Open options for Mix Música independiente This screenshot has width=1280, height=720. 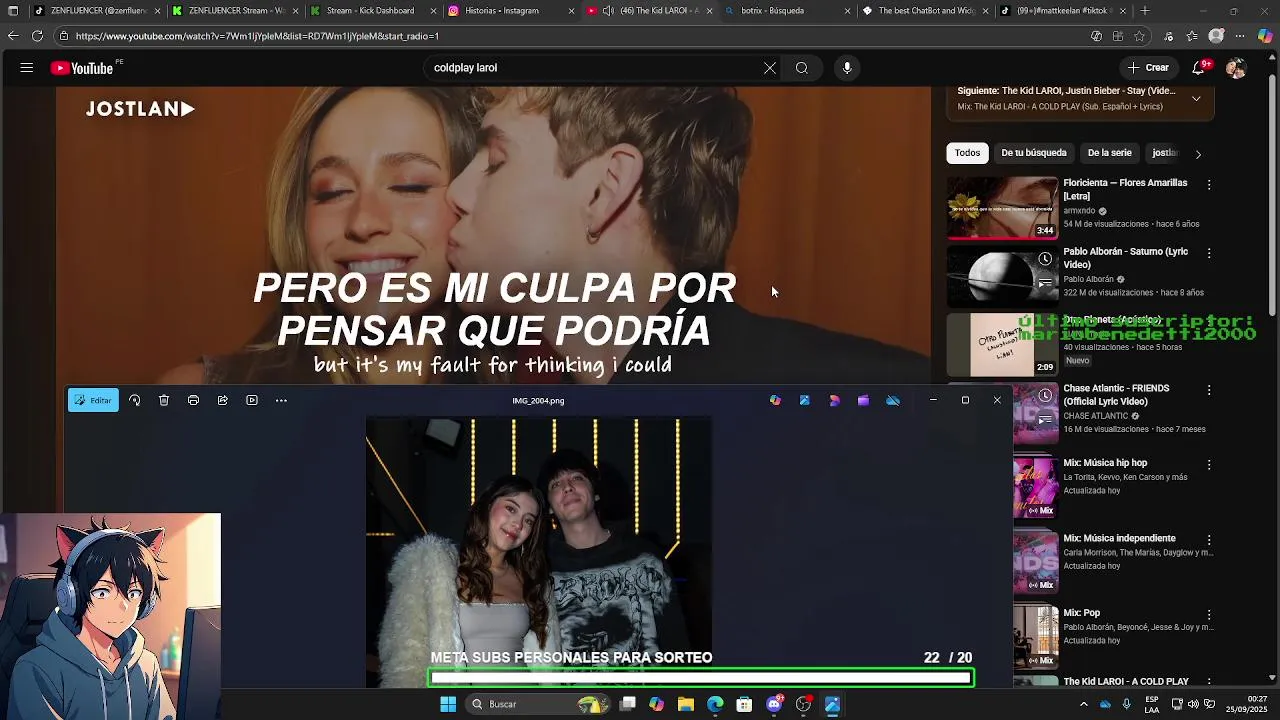(1209, 540)
